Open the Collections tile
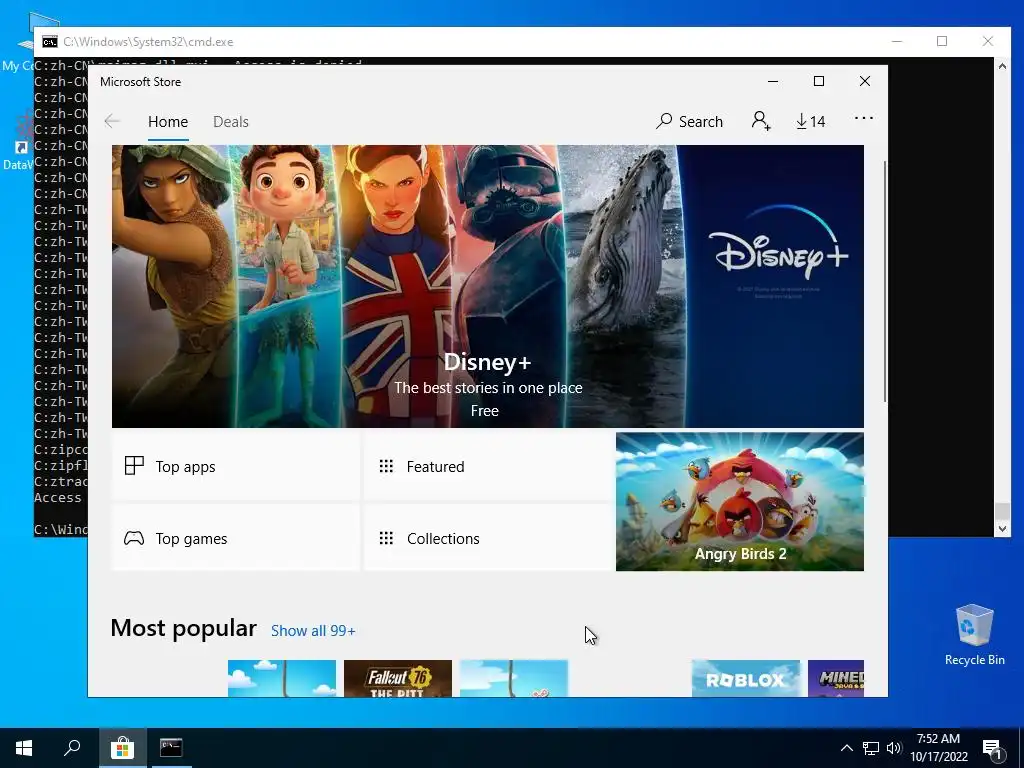1024x768 pixels. coord(487,538)
